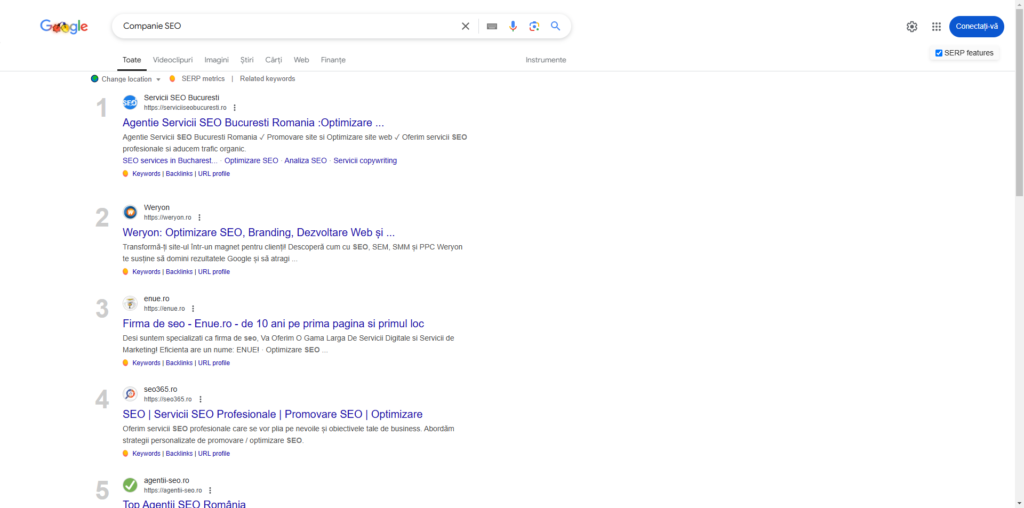This screenshot has height=508, width=1024.
Task: Click the page vertical scrollbar thumb
Action: [1019, 103]
